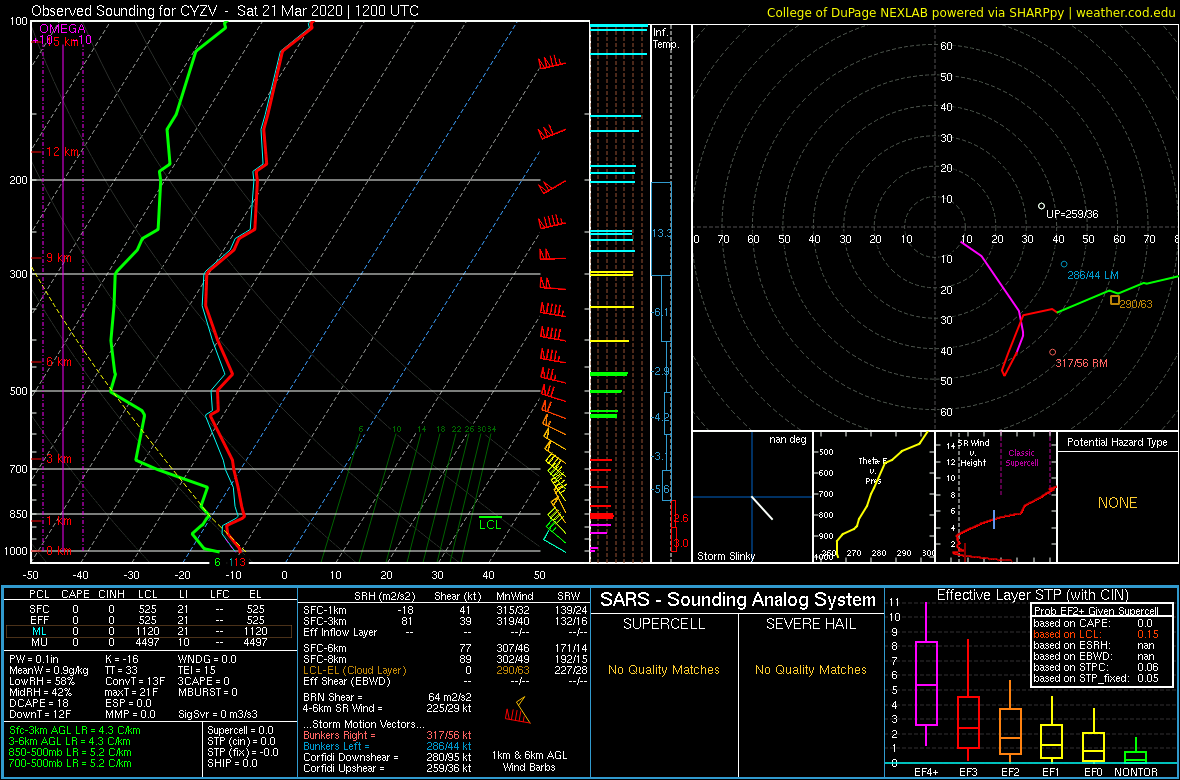Click the 'PW = 0.1in' value
The width and height of the screenshot is (1180, 780).
click(x=35, y=660)
